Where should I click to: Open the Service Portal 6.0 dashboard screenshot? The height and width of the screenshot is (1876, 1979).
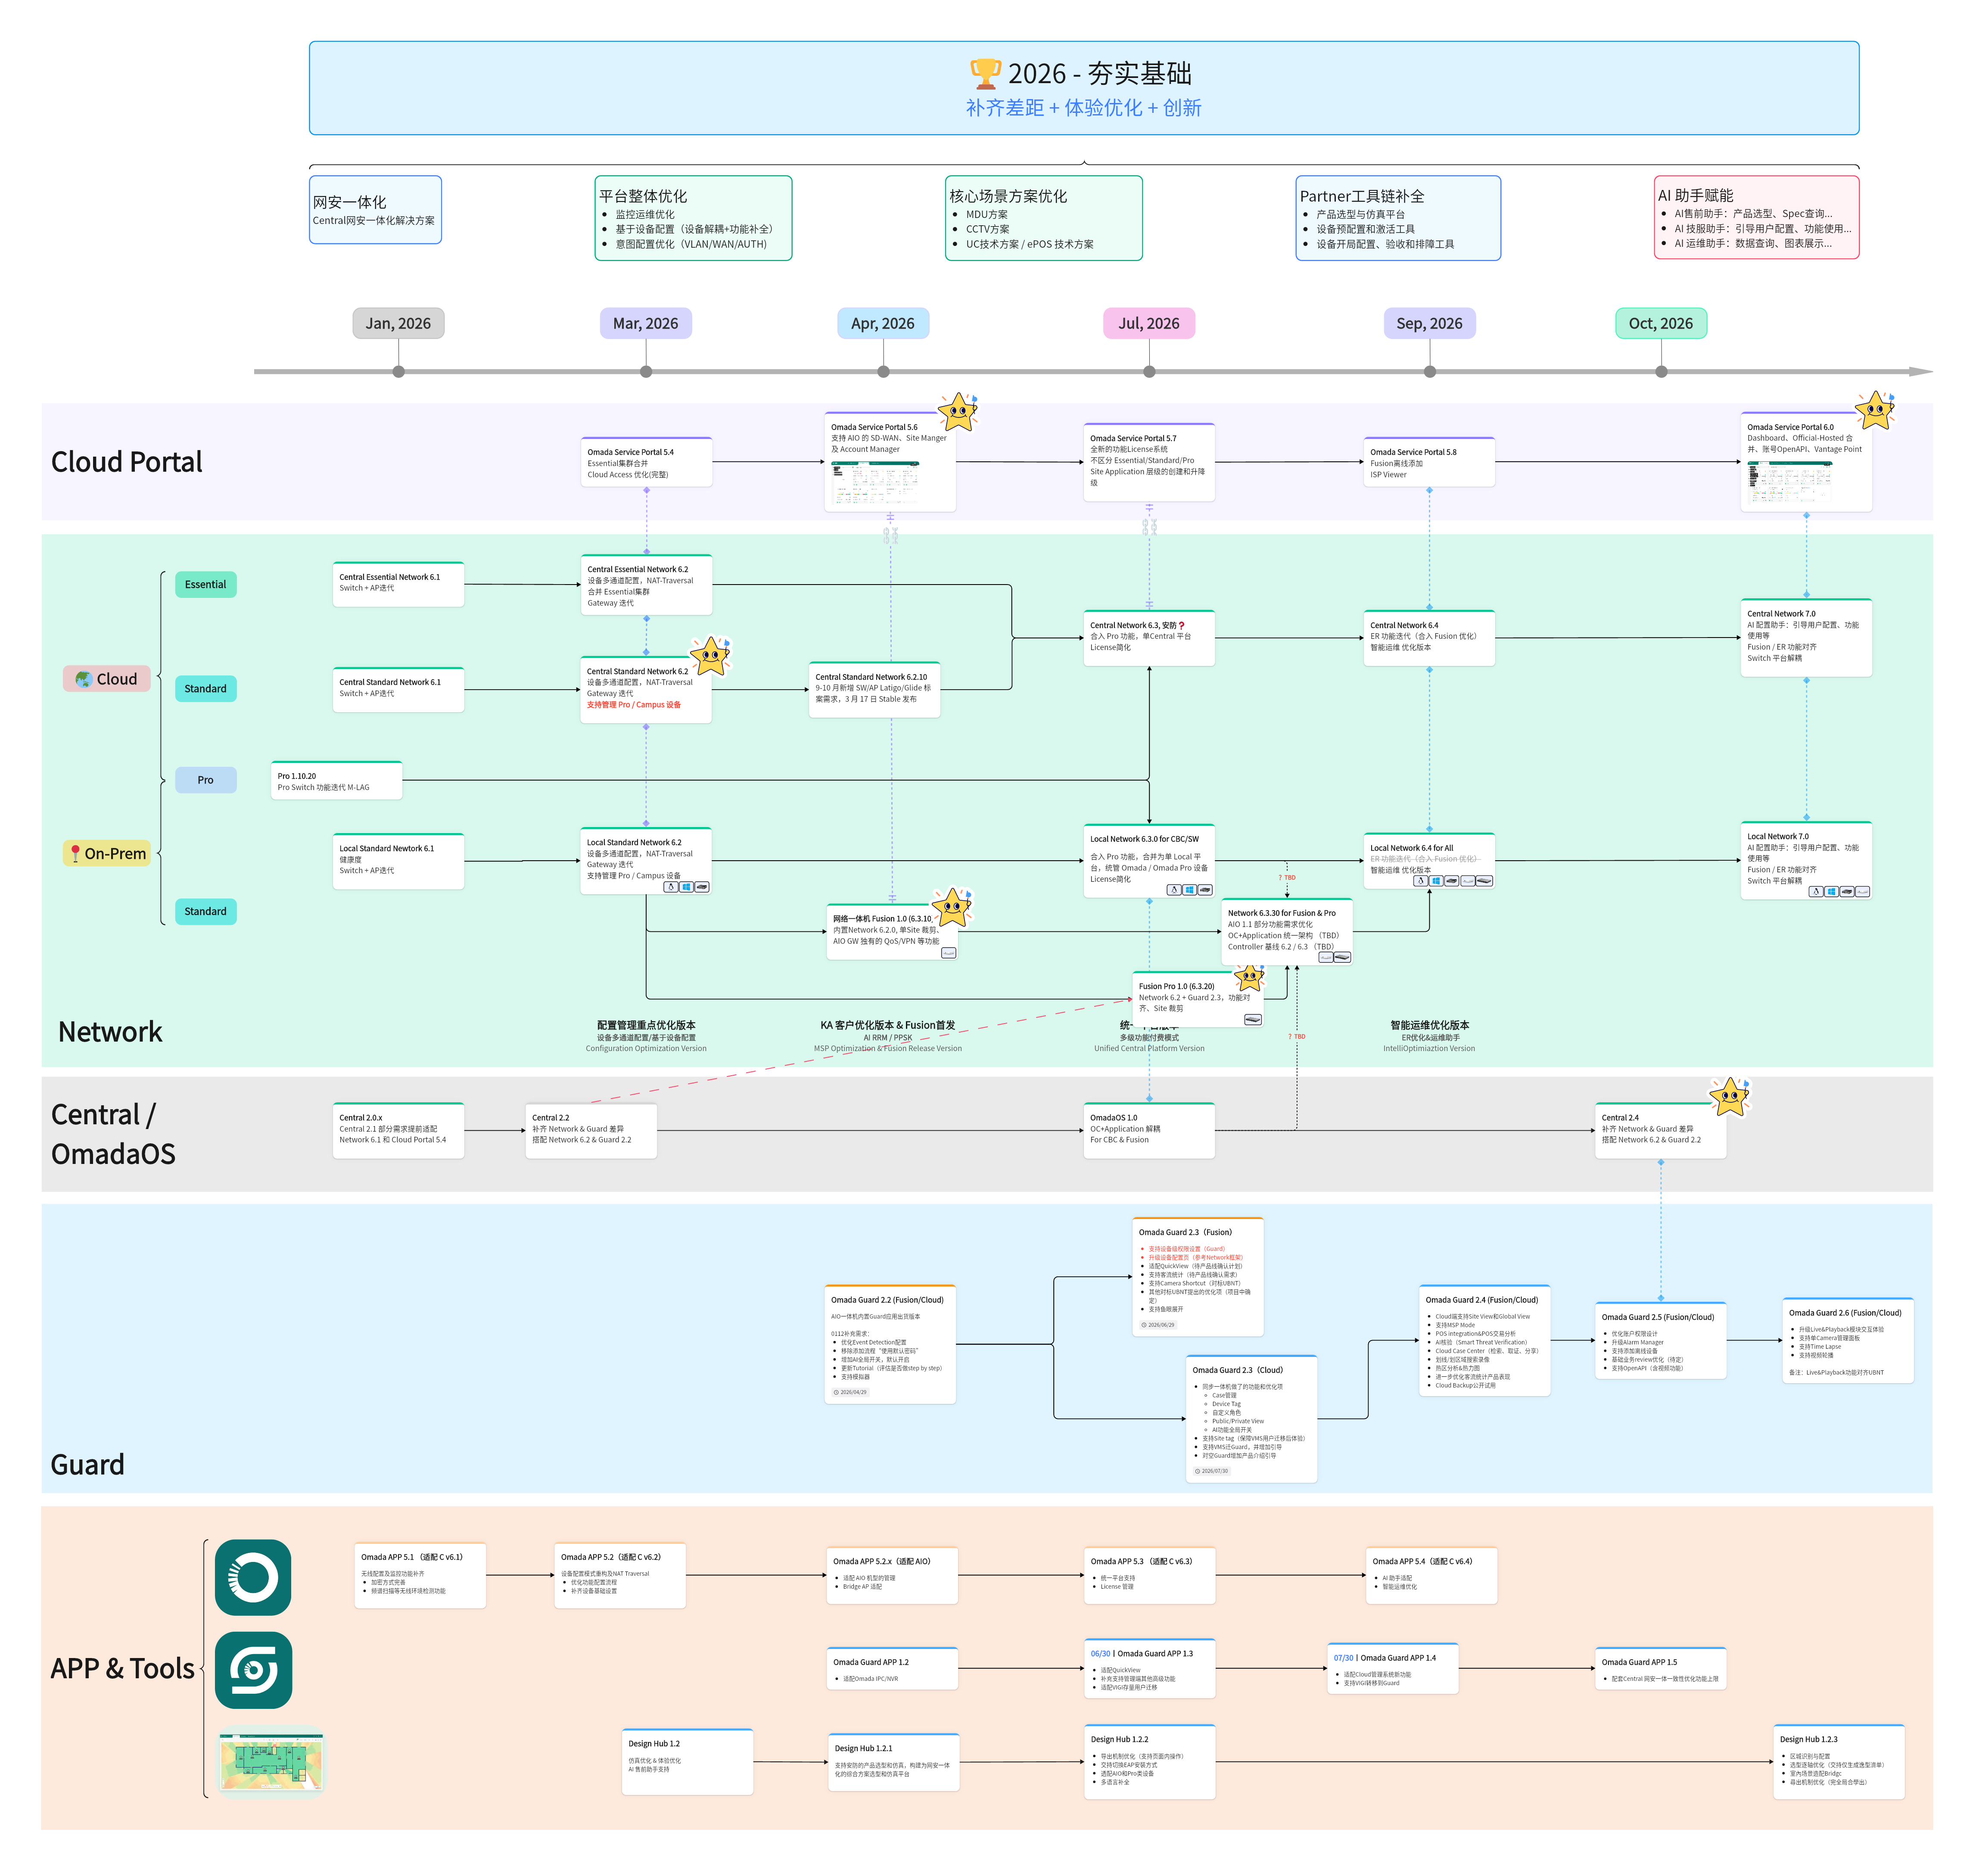pyautogui.click(x=1790, y=483)
